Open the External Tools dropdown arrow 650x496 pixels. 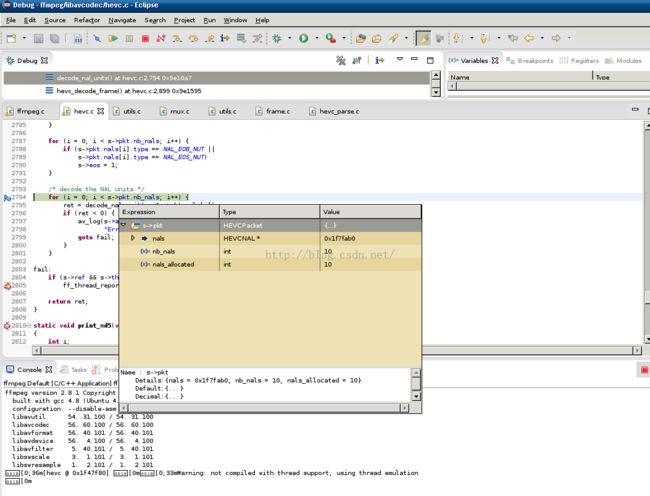(x=344, y=38)
